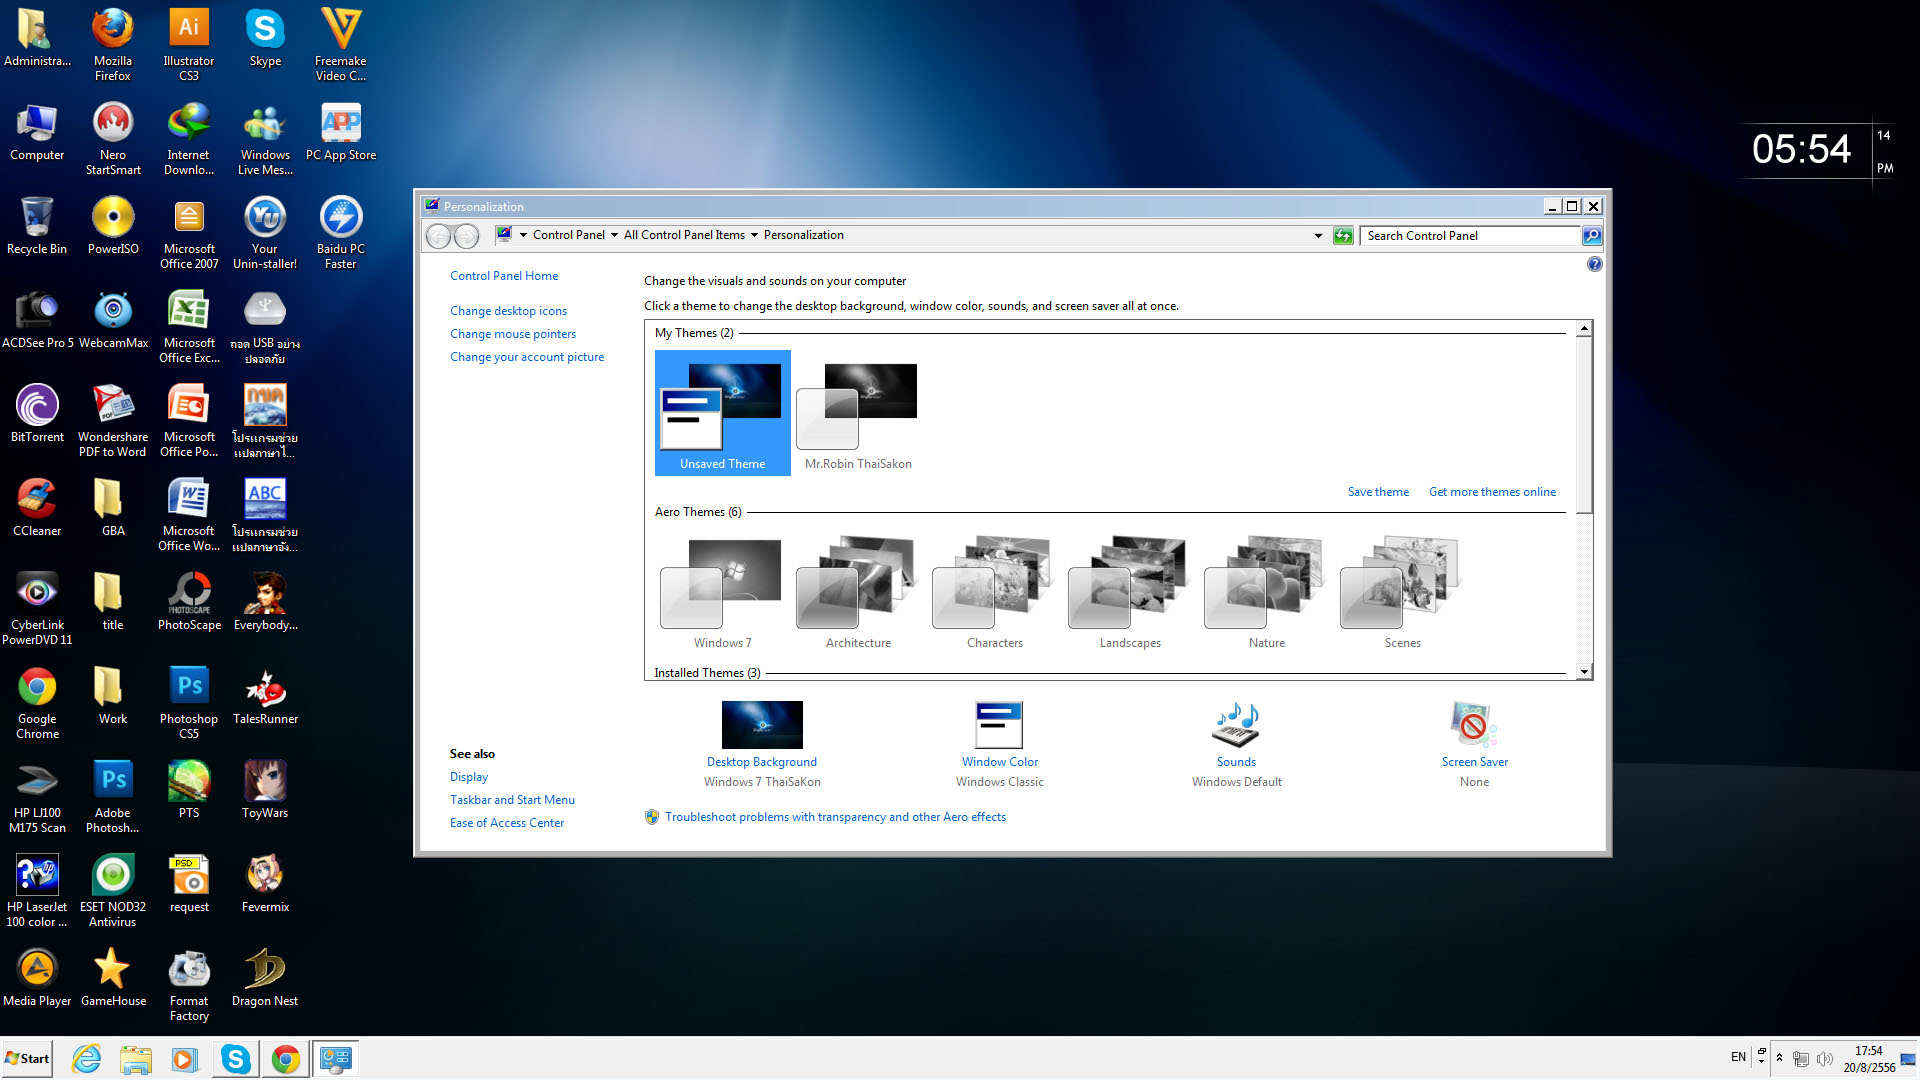The width and height of the screenshot is (1920, 1080).
Task: Click the Desktop Background icon
Action: [762, 725]
